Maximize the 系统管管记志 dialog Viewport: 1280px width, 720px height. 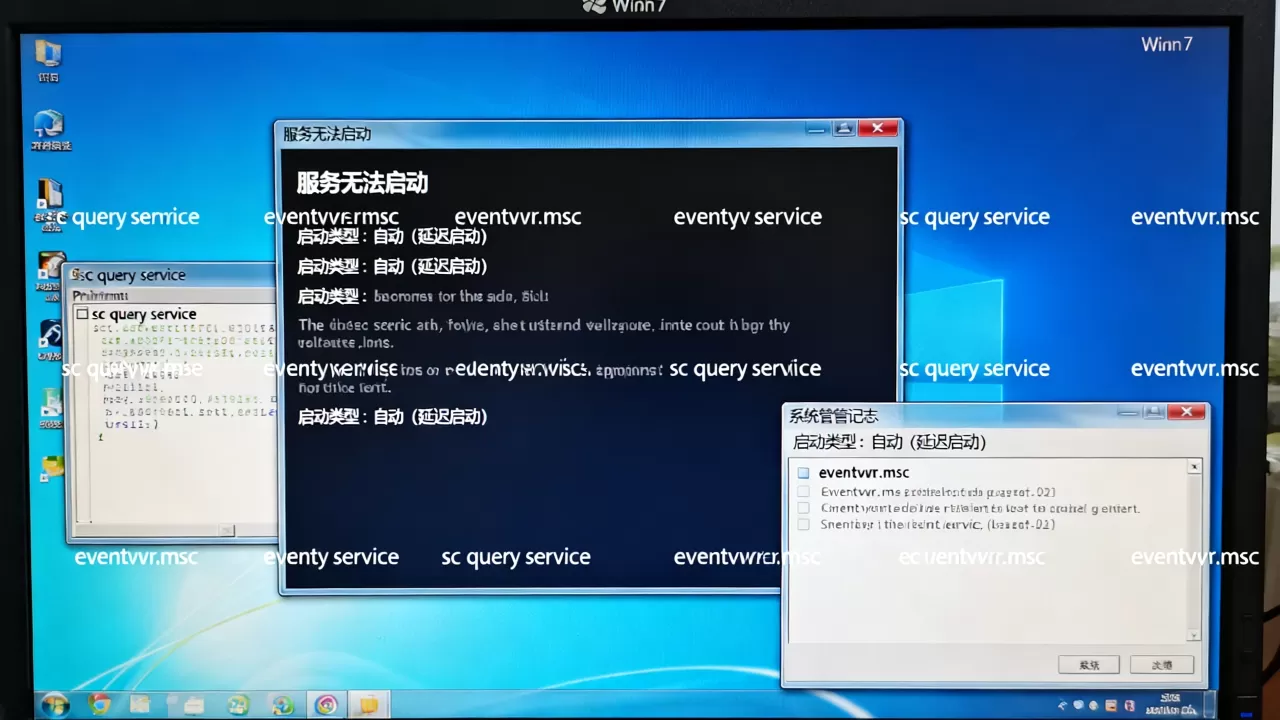1153,412
